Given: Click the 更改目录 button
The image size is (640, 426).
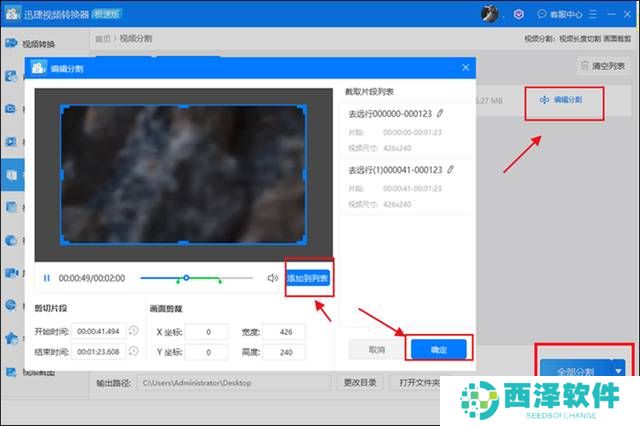Looking at the screenshot, I should click(x=360, y=382).
